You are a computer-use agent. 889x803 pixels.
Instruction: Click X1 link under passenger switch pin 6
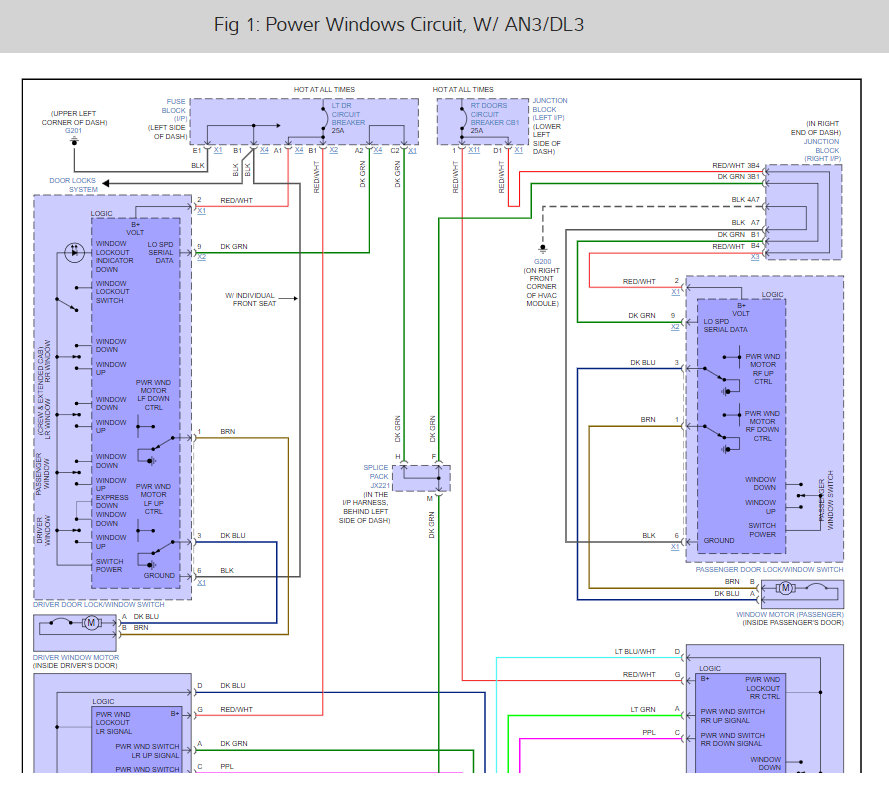click(x=675, y=547)
